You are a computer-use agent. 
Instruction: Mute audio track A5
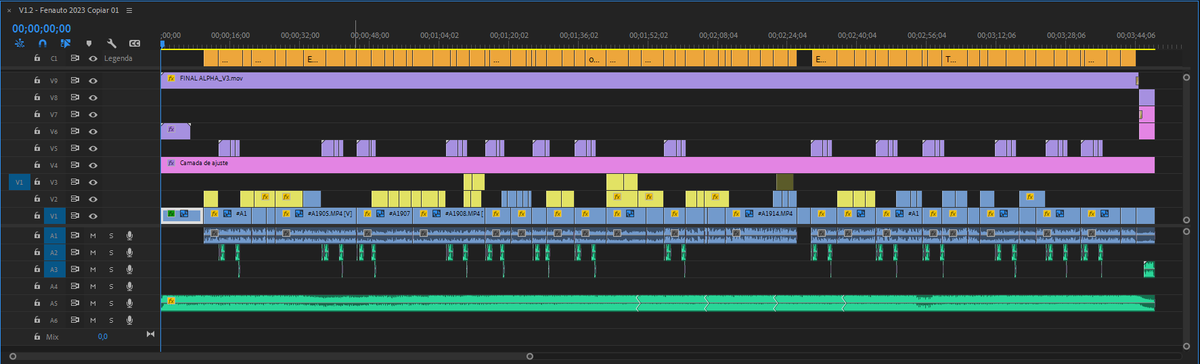point(93,303)
